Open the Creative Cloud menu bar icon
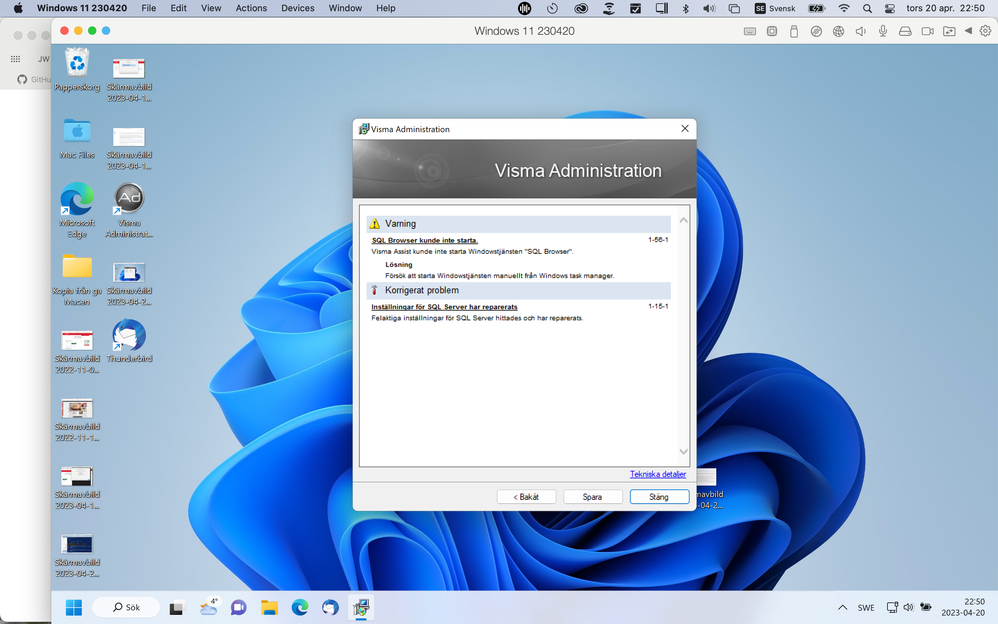 click(581, 8)
